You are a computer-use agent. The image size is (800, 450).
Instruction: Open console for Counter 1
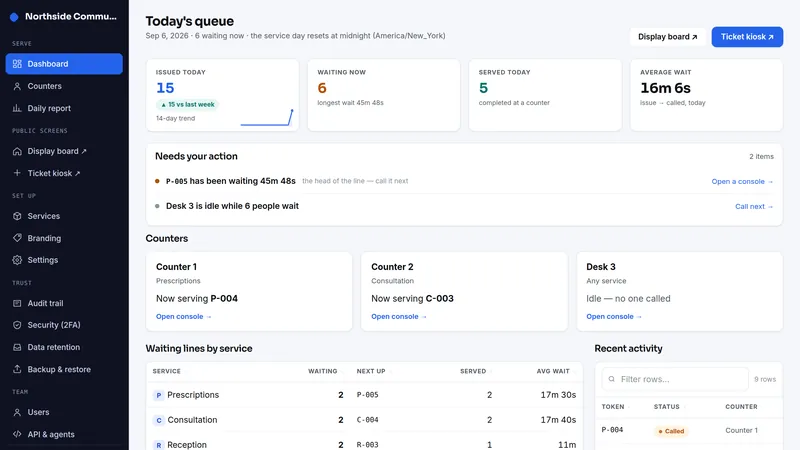(x=184, y=316)
